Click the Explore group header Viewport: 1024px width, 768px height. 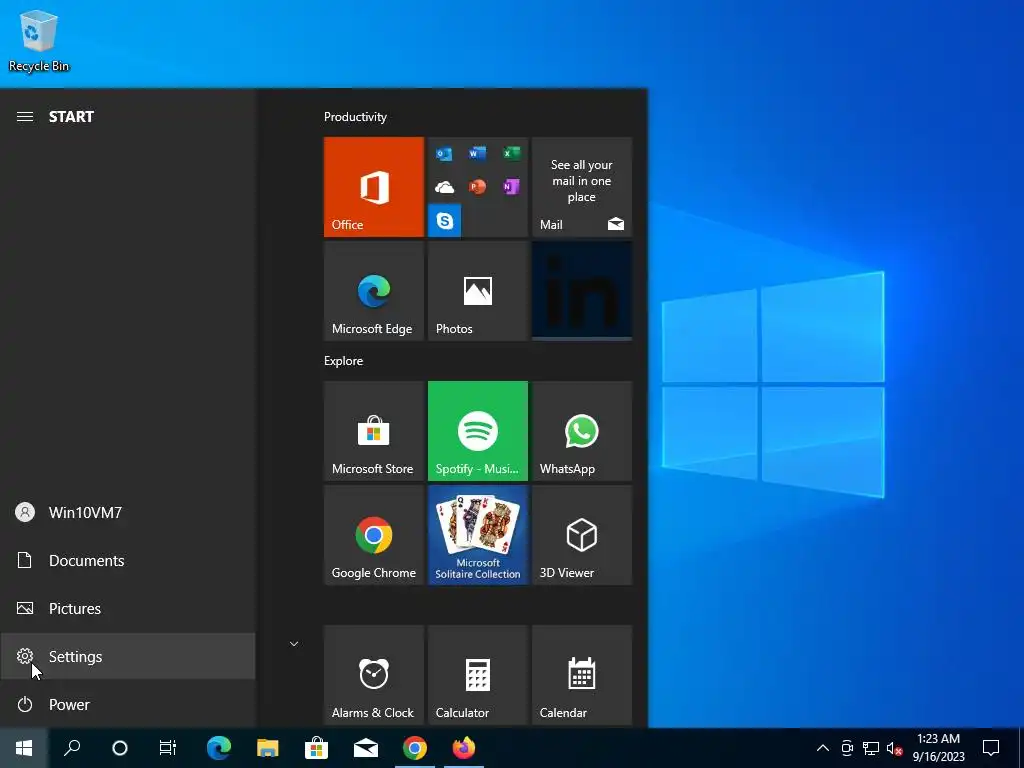[344, 361]
